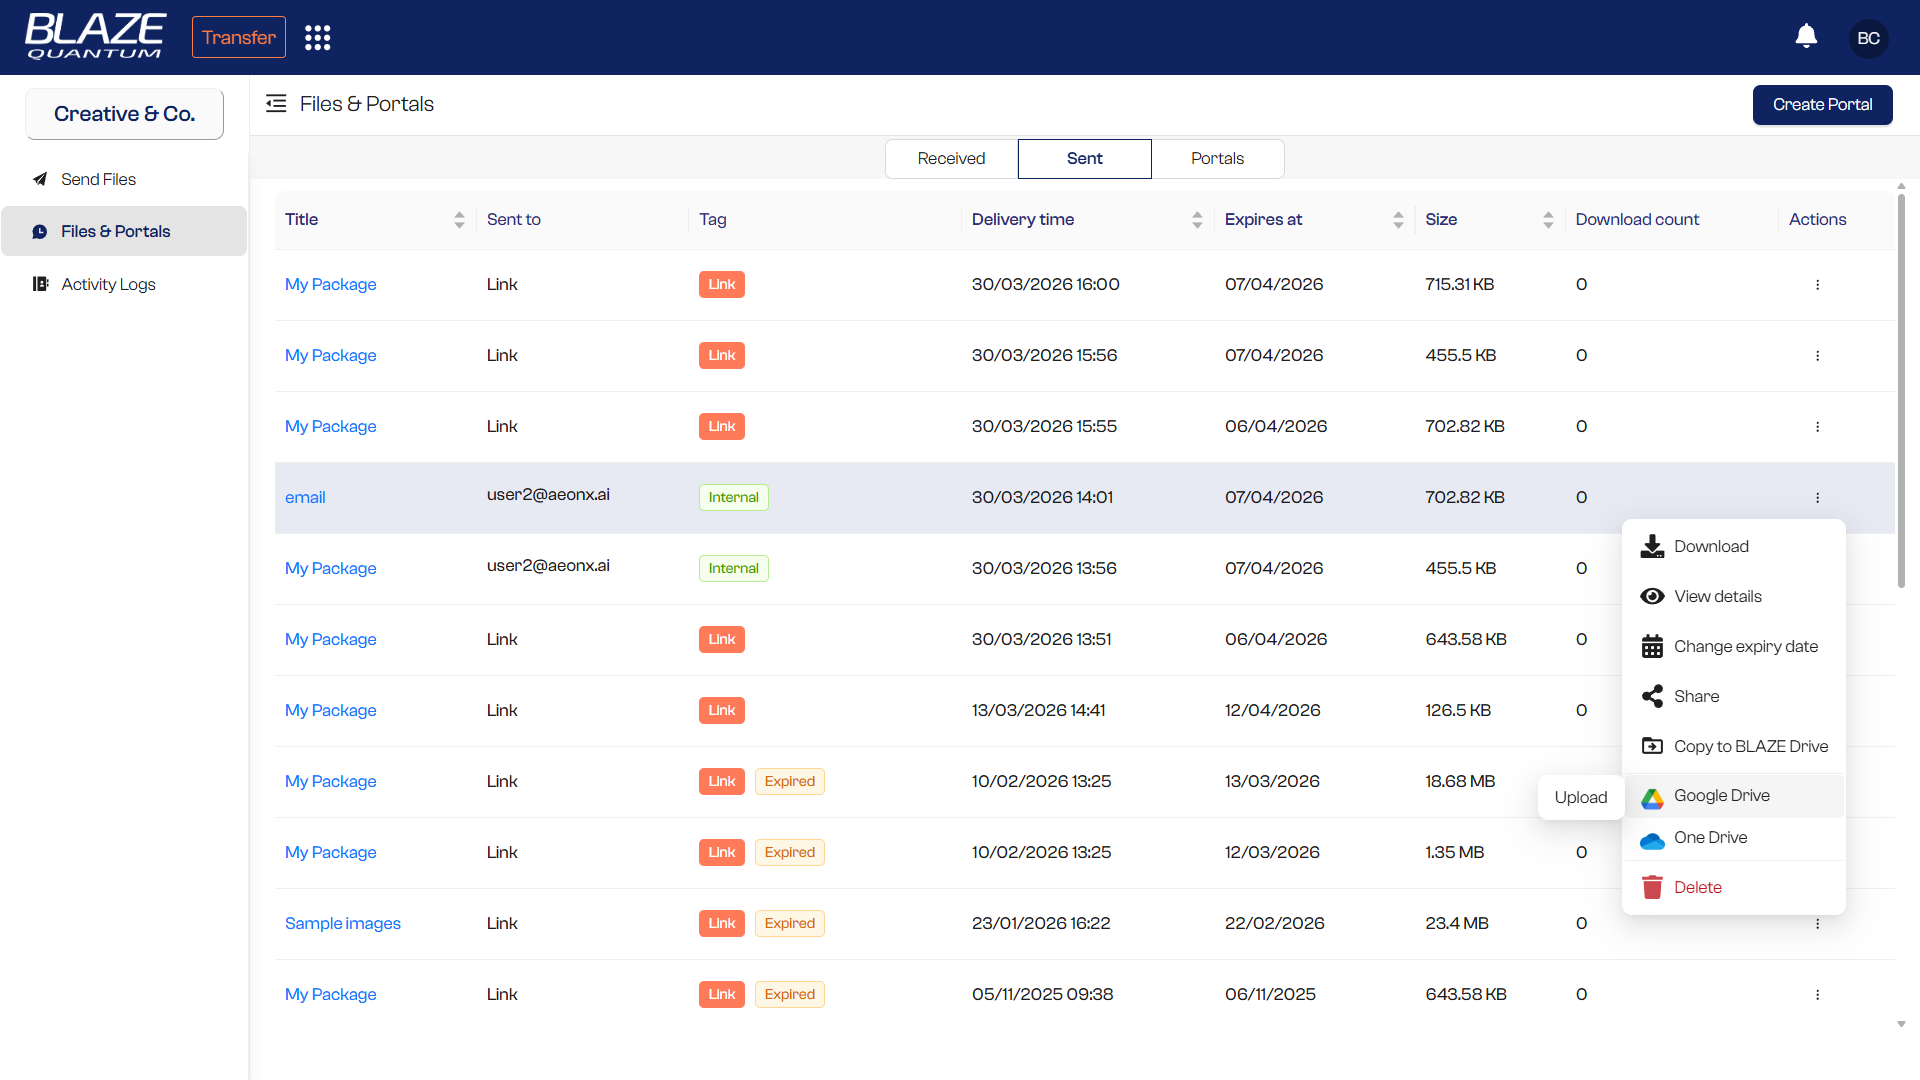1920x1080 pixels.
Task: Open the Sample images package link
Action: pyautogui.click(x=342, y=923)
